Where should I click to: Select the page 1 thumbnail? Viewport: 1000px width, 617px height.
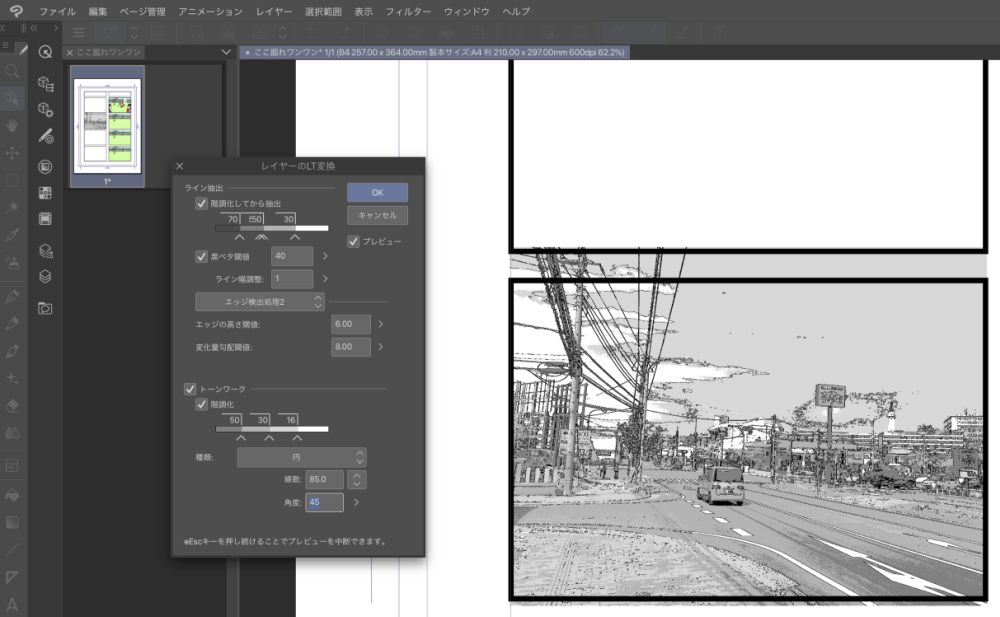[x=108, y=126]
